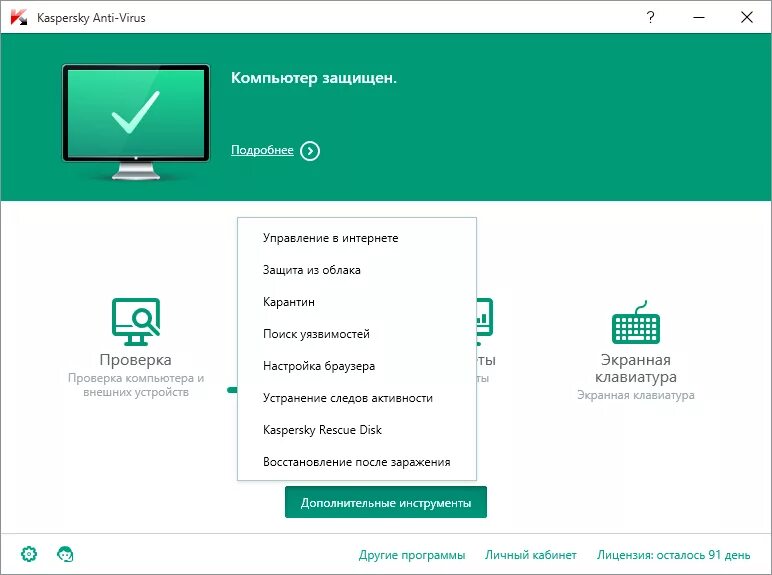Click Проверка компьютера и внешних устройств description
Image resolution: width=772 pixels, height=575 pixels.
[136, 385]
